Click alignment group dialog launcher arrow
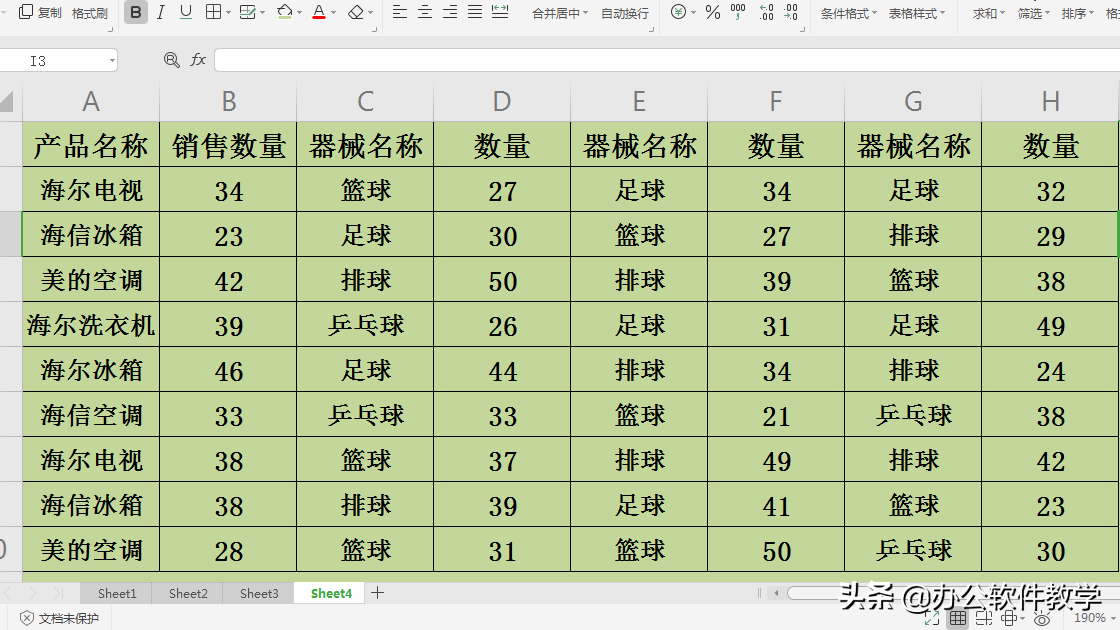1120x630 pixels. (x=651, y=30)
